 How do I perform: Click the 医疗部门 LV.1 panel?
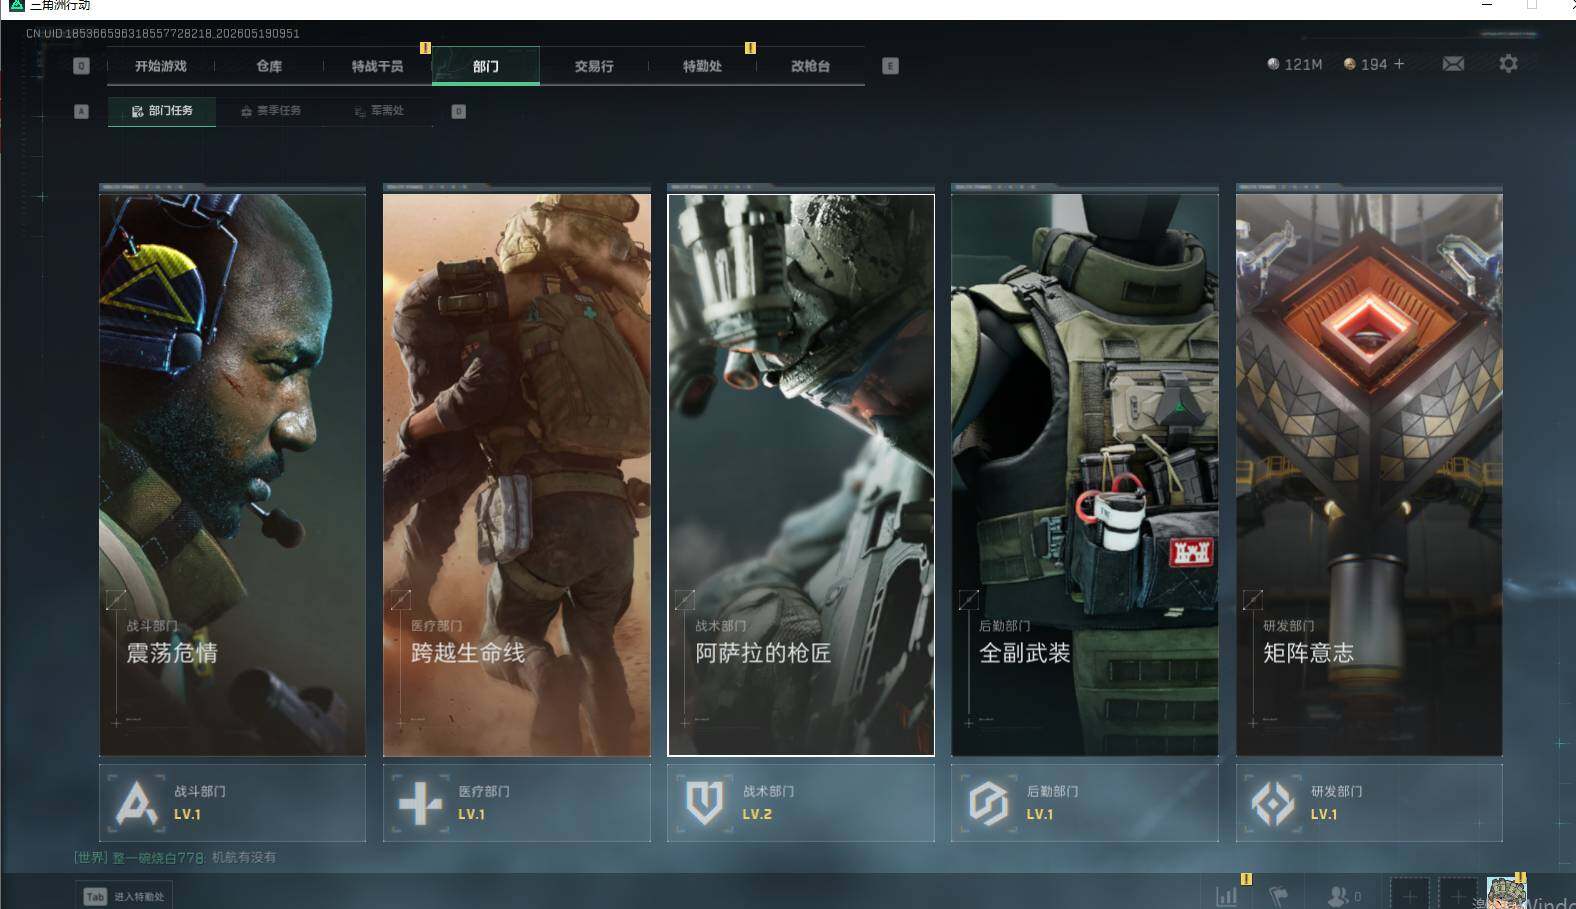[517, 803]
